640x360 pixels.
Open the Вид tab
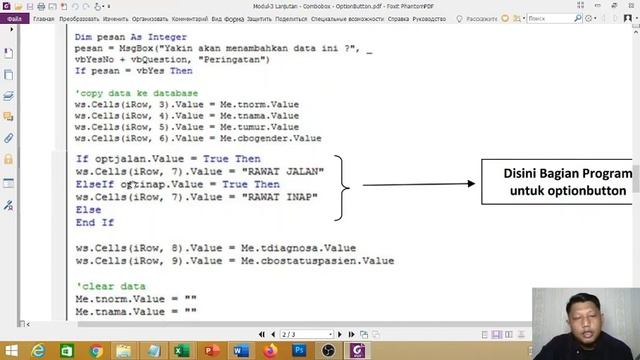tap(216, 19)
